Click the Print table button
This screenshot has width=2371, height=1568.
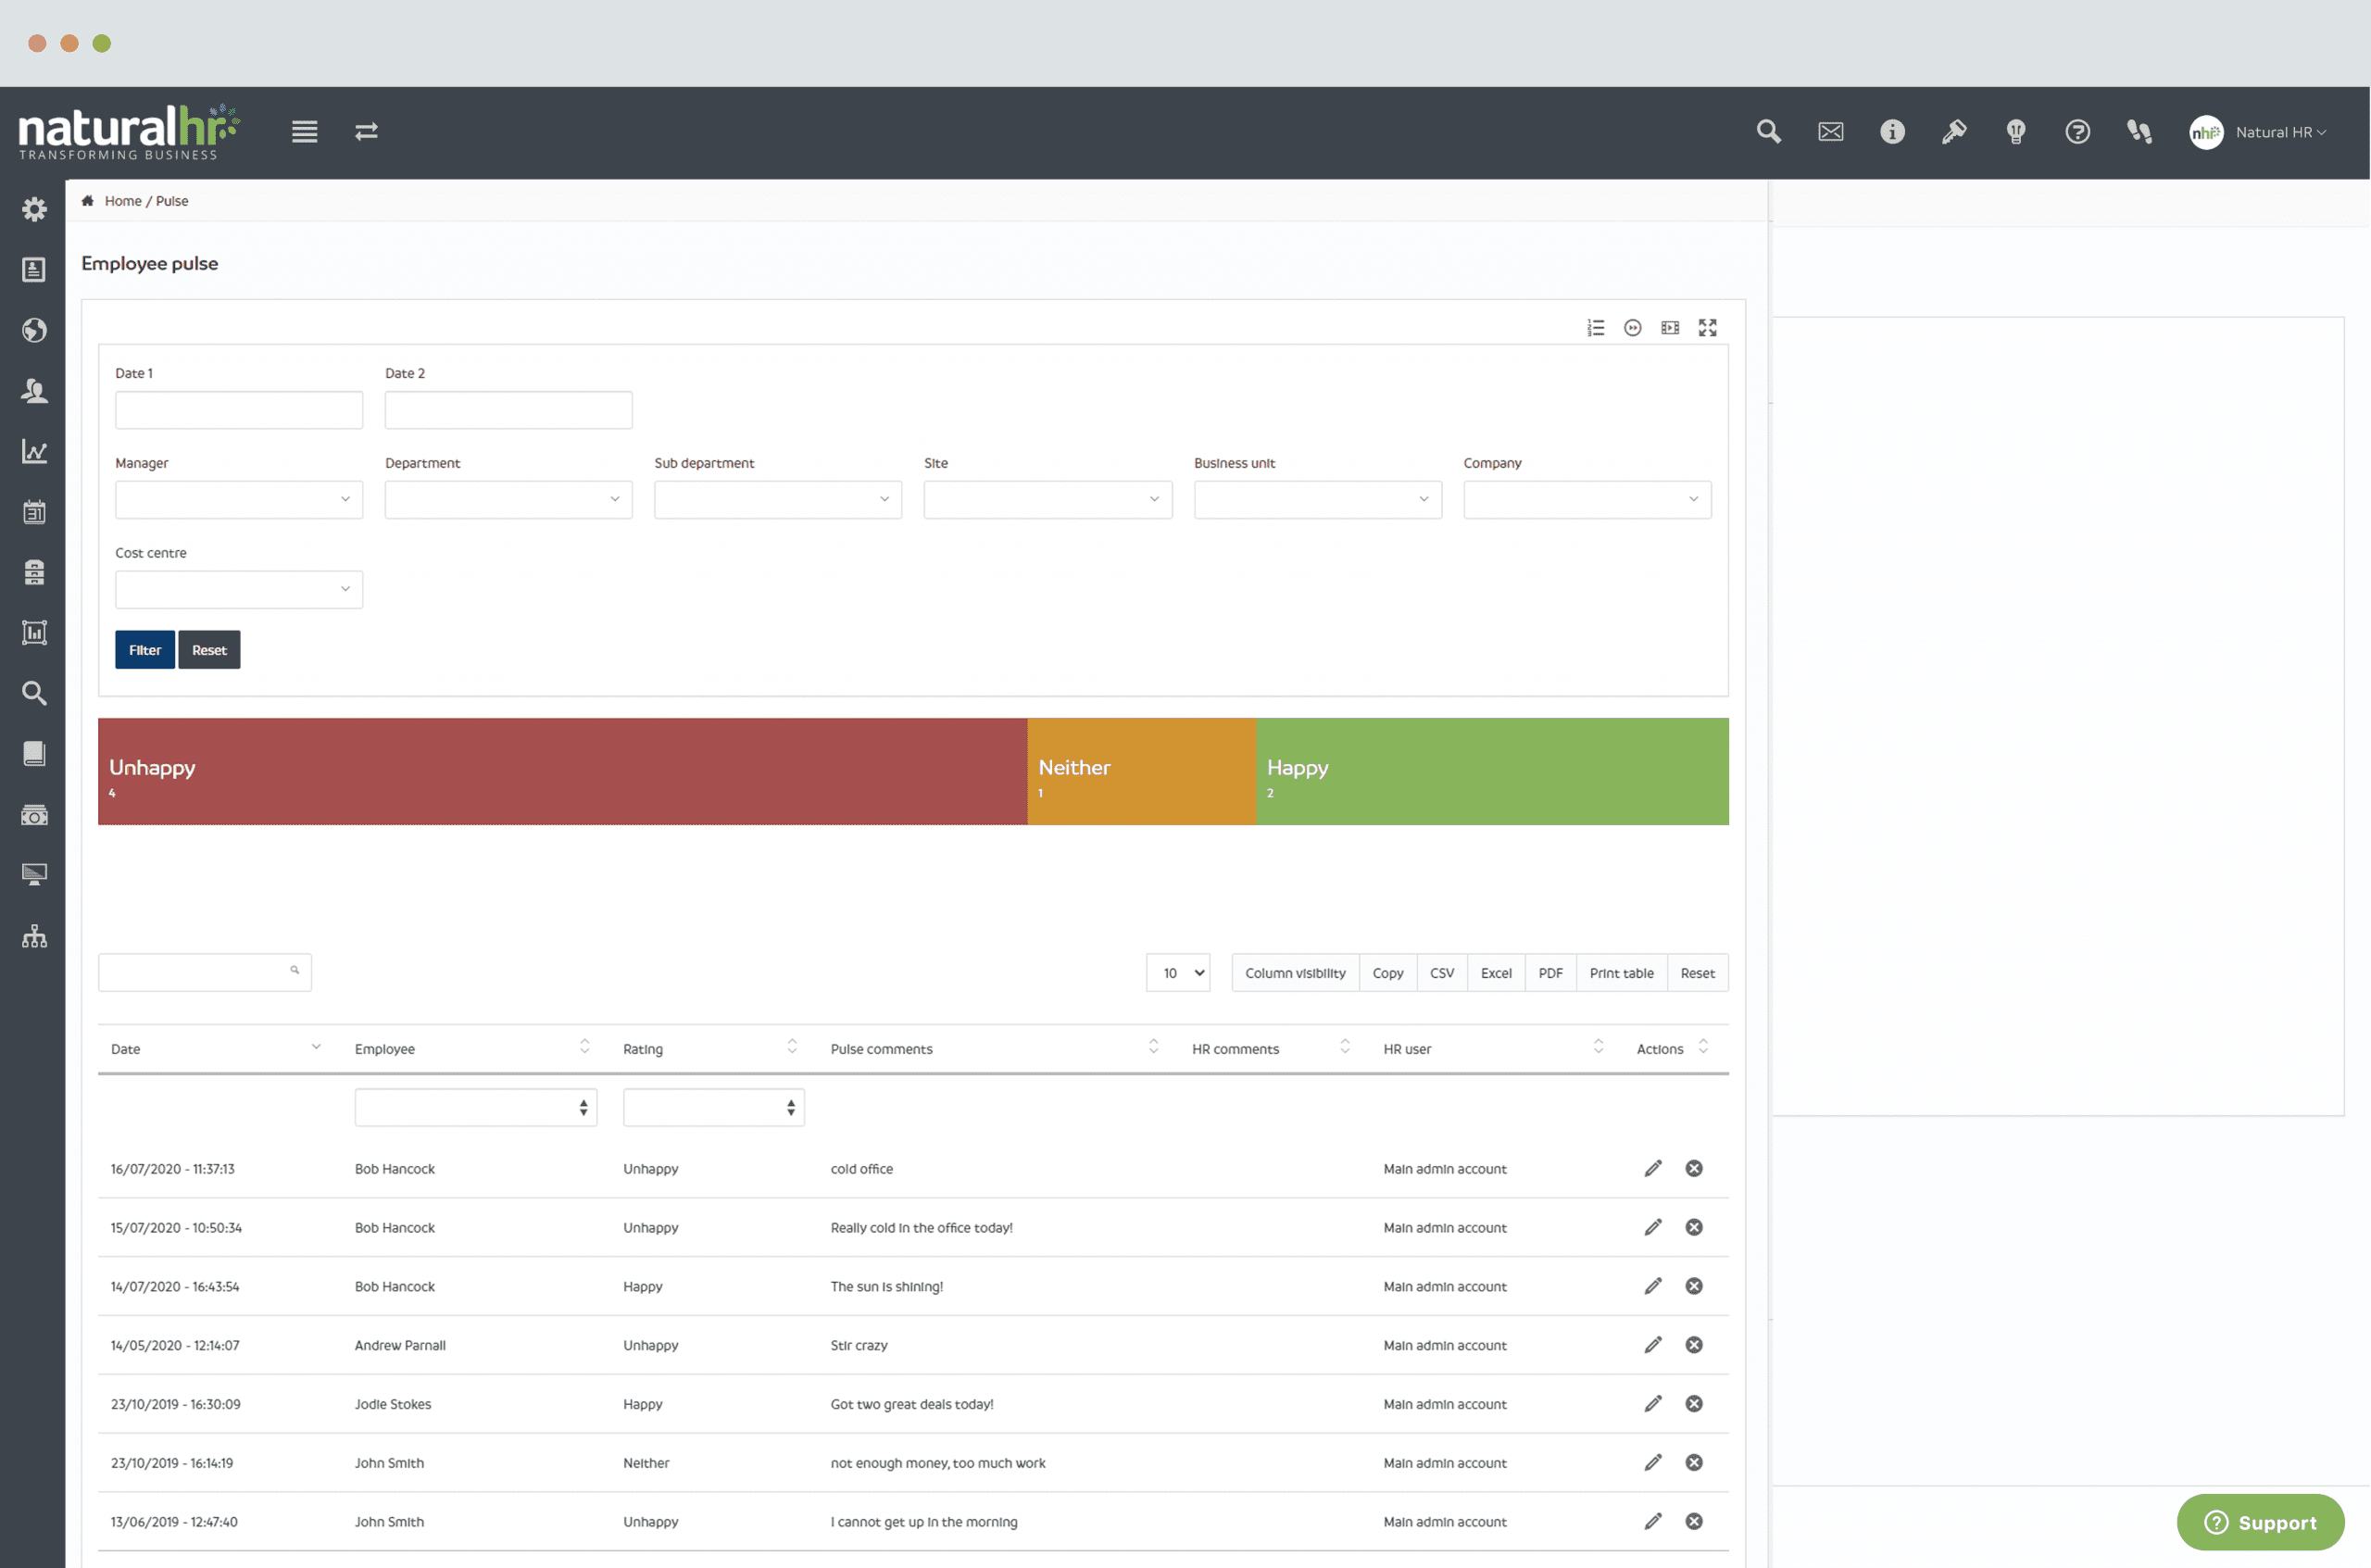coord(1621,973)
